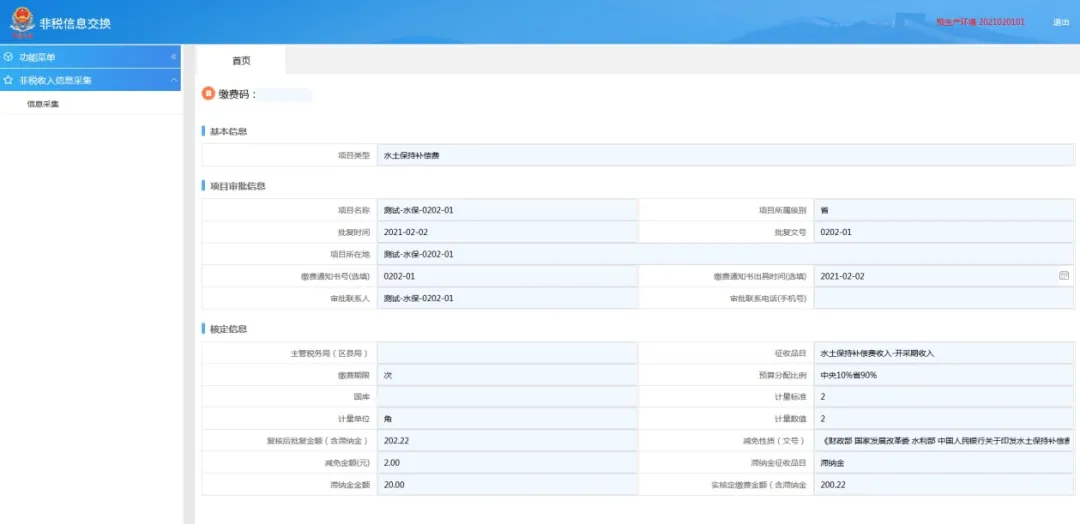This screenshot has width=1080, height=525.
Task: Click the 退出 logout link
Action: (1061, 22)
